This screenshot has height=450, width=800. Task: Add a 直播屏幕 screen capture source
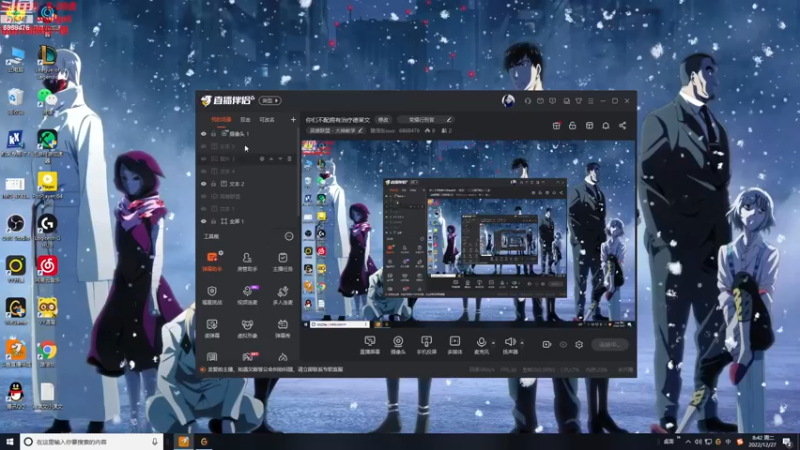tap(370, 345)
